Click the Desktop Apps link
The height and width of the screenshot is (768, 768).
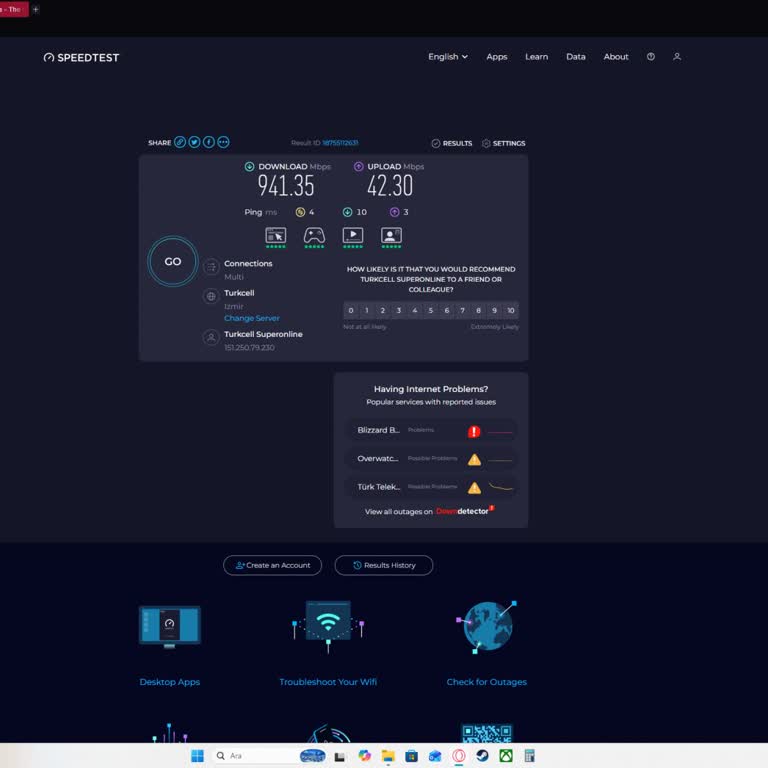point(169,682)
